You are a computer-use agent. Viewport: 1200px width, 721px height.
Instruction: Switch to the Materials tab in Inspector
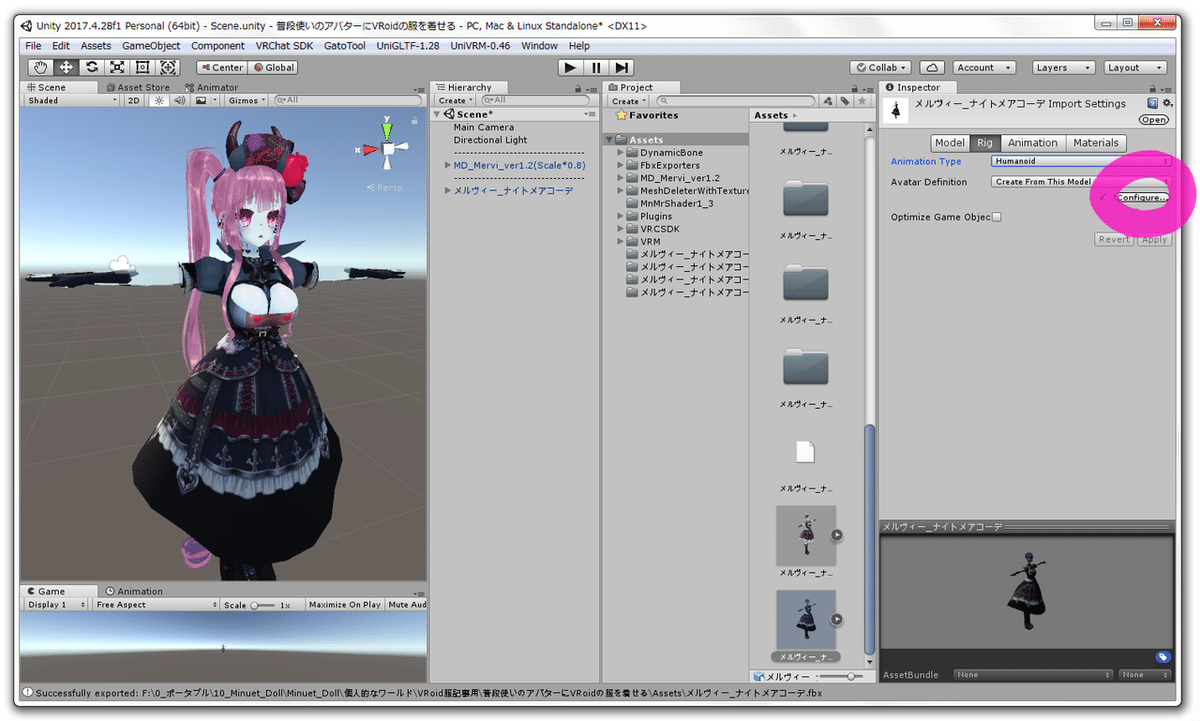(1096, 143)
